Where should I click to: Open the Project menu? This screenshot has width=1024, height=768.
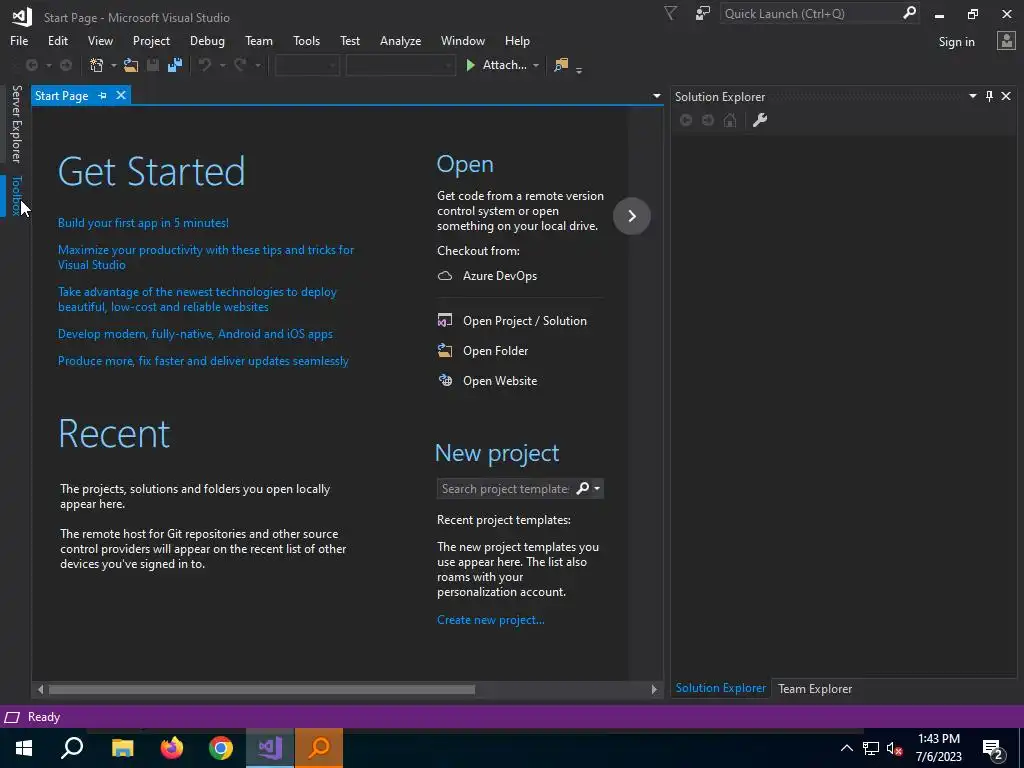click(x=151, y=40)
